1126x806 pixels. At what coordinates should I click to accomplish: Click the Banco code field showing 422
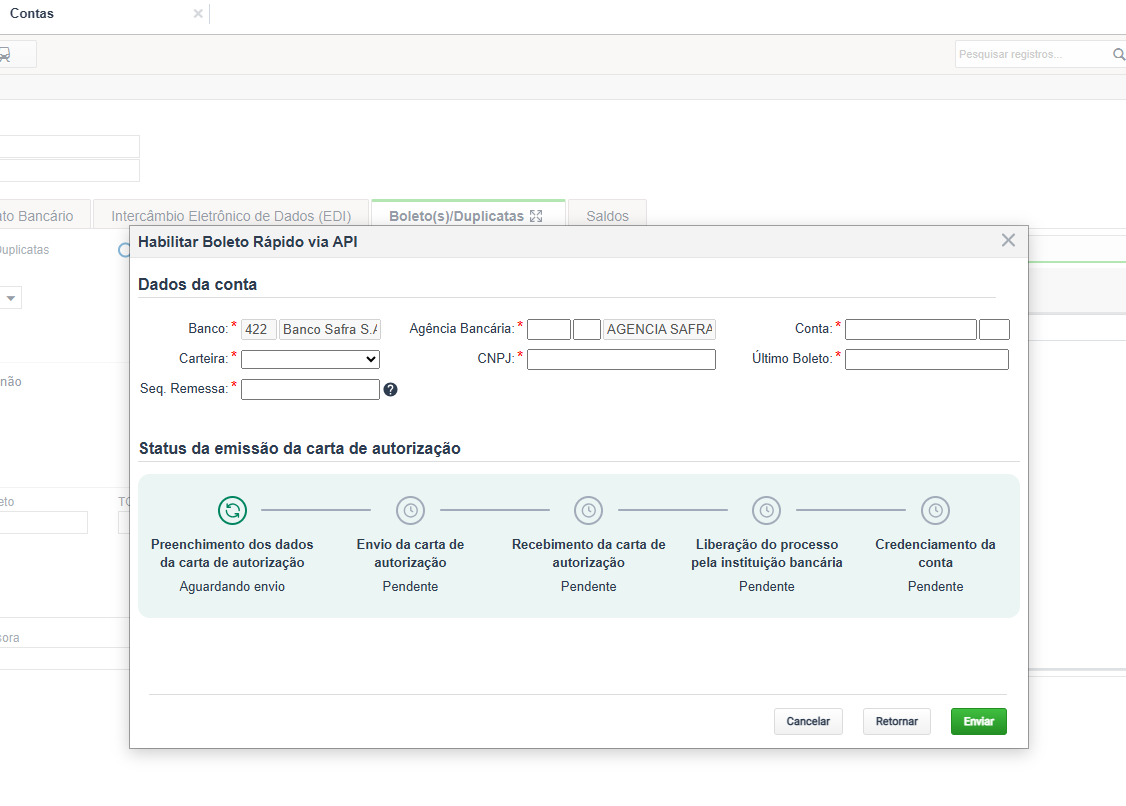pos(259,329)
